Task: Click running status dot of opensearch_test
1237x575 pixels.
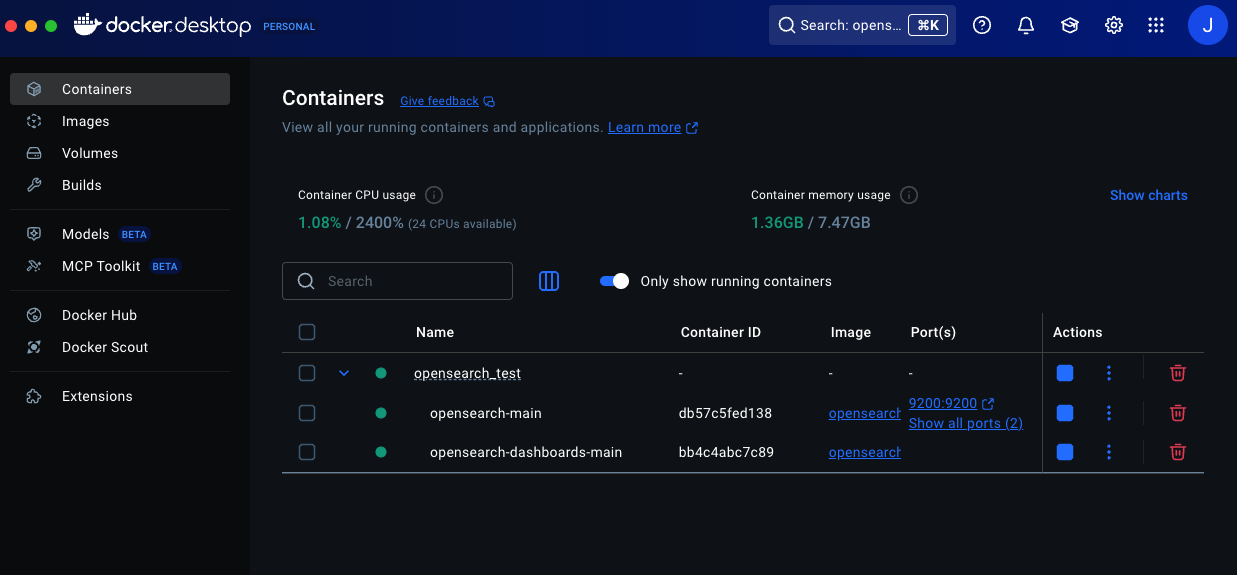Action: coord(381,373)
